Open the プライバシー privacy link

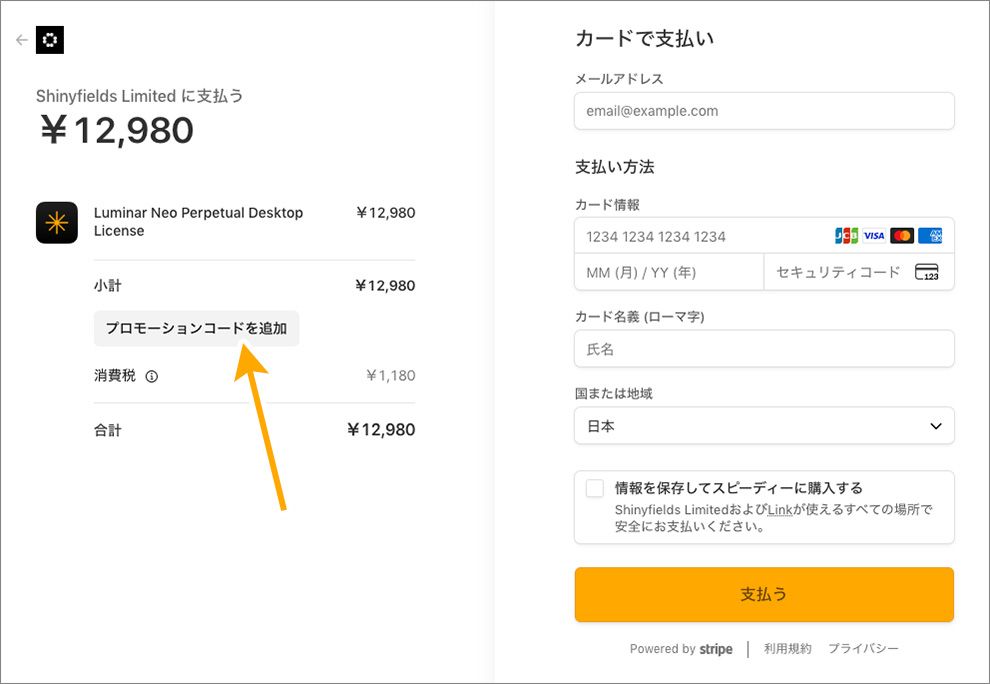pyautogui.click(x=863, y=649)
